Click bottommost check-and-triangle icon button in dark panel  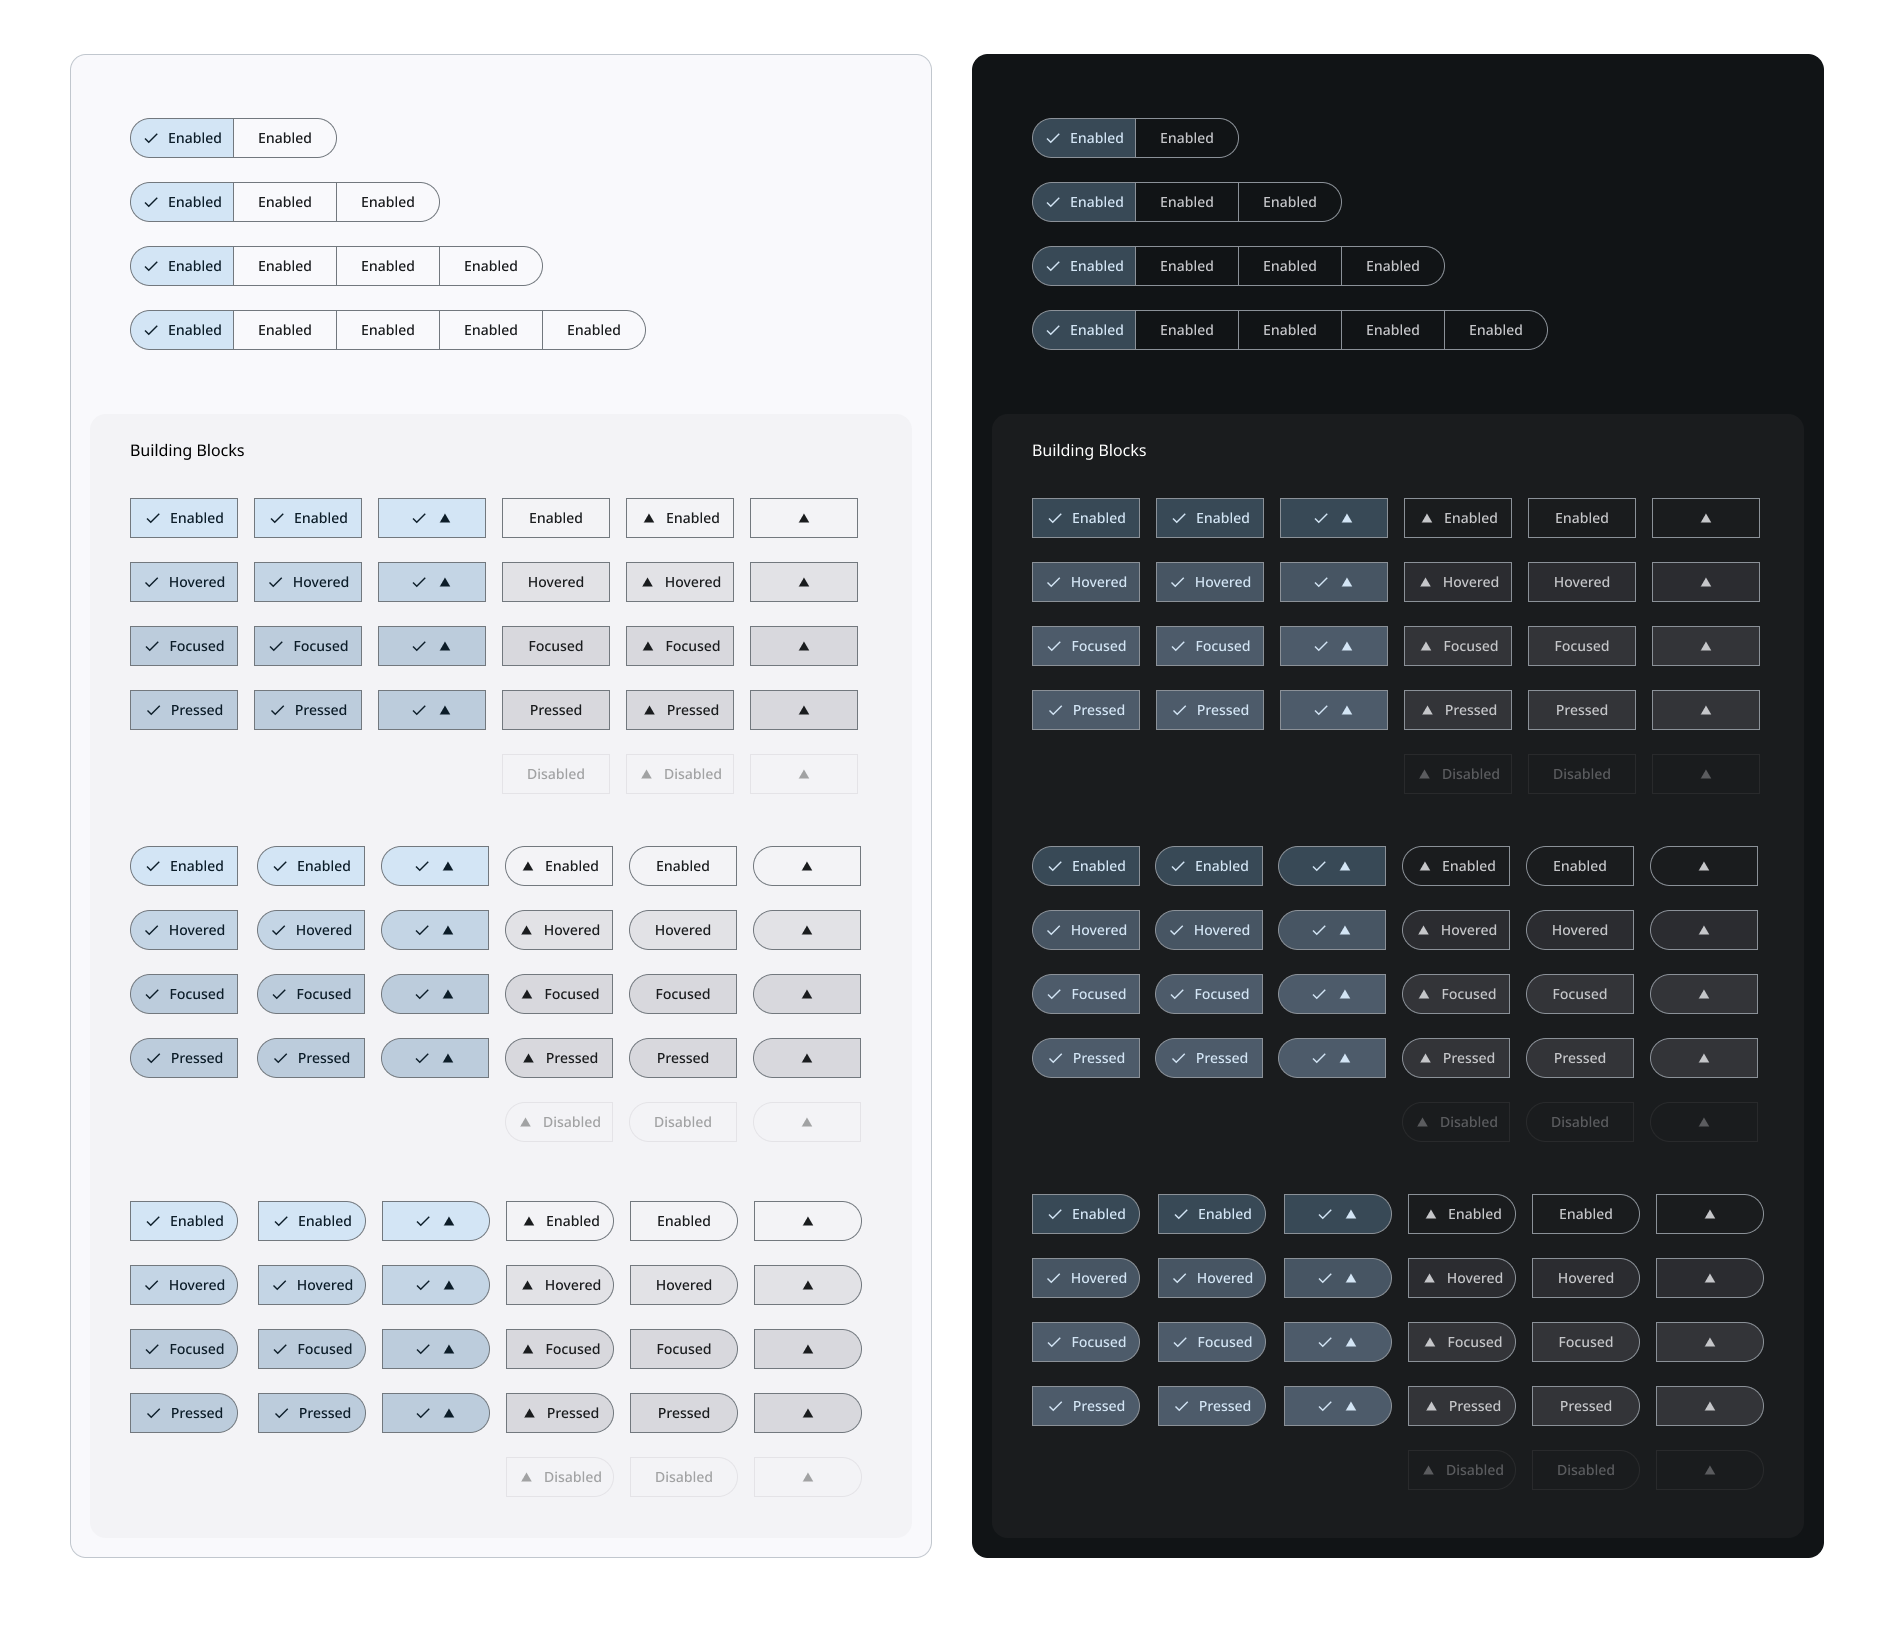click(1337, 1406)
